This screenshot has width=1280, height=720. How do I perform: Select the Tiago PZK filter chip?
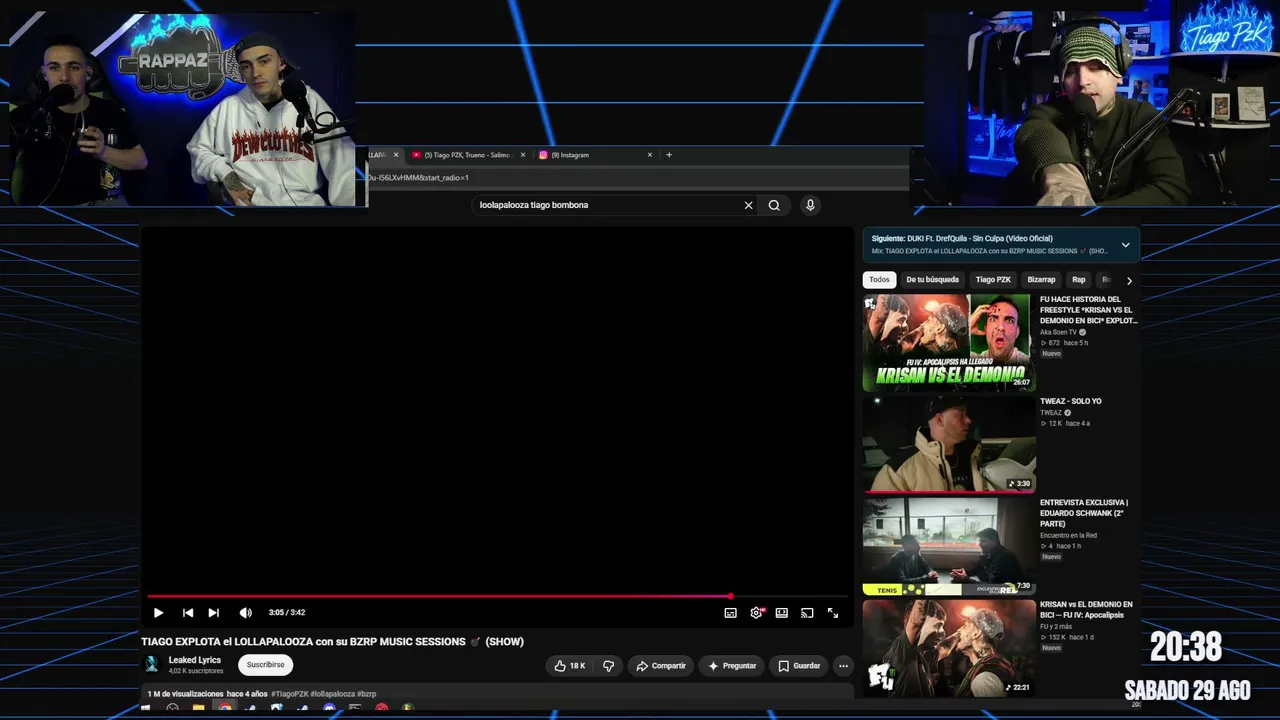point(993,280)
